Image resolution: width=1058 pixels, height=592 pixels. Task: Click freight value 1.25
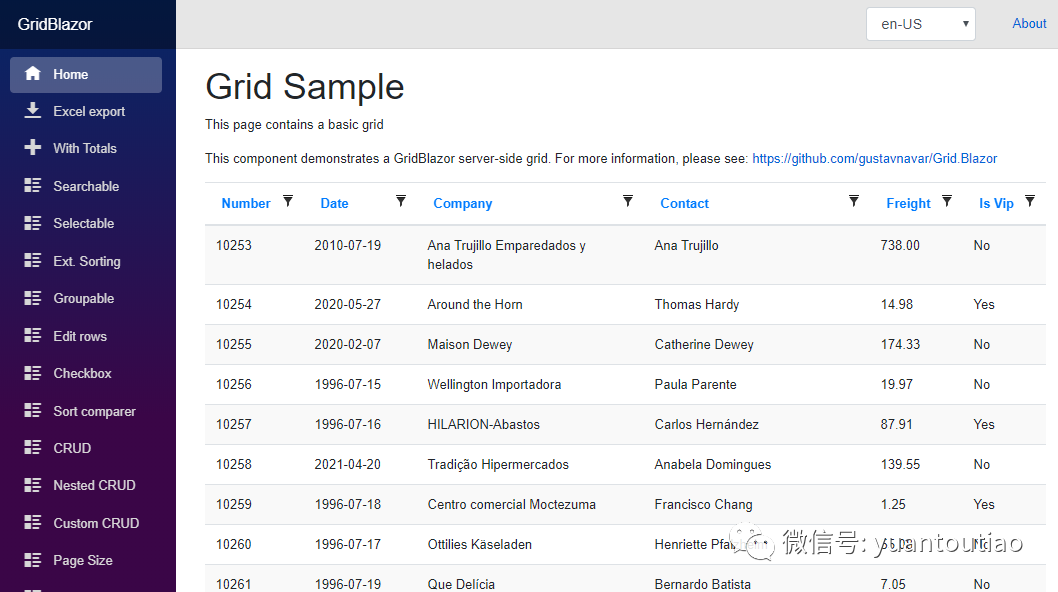click(x=893, y=504)
